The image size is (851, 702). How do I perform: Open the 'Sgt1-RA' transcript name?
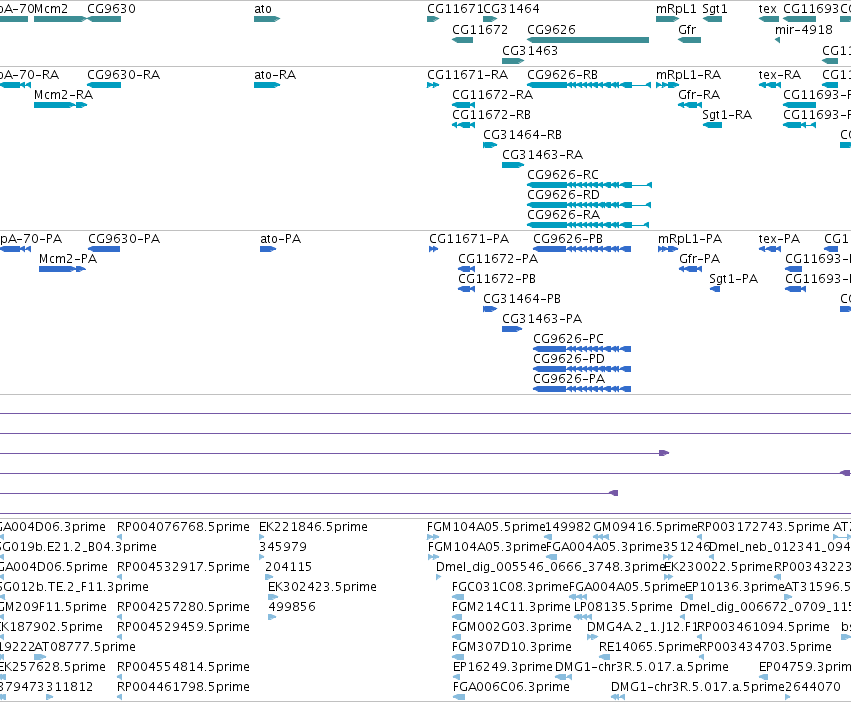pos(727,115)
